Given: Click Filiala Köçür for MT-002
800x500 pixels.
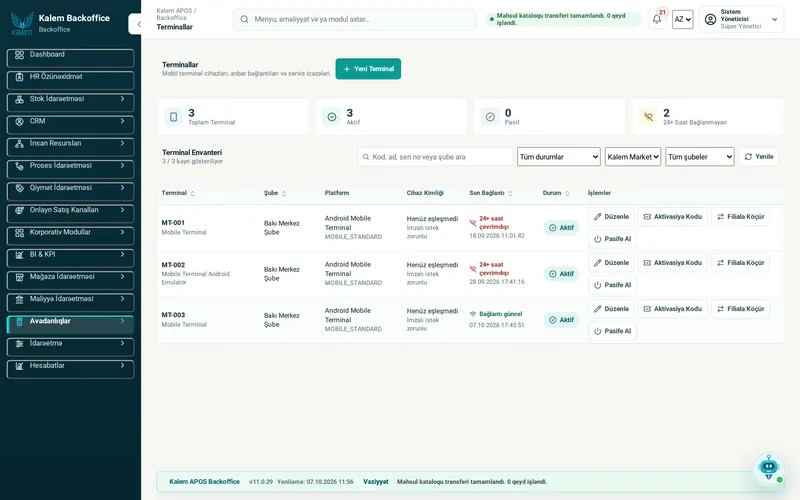Looking at the screenshot, I should tap(740, 263).
